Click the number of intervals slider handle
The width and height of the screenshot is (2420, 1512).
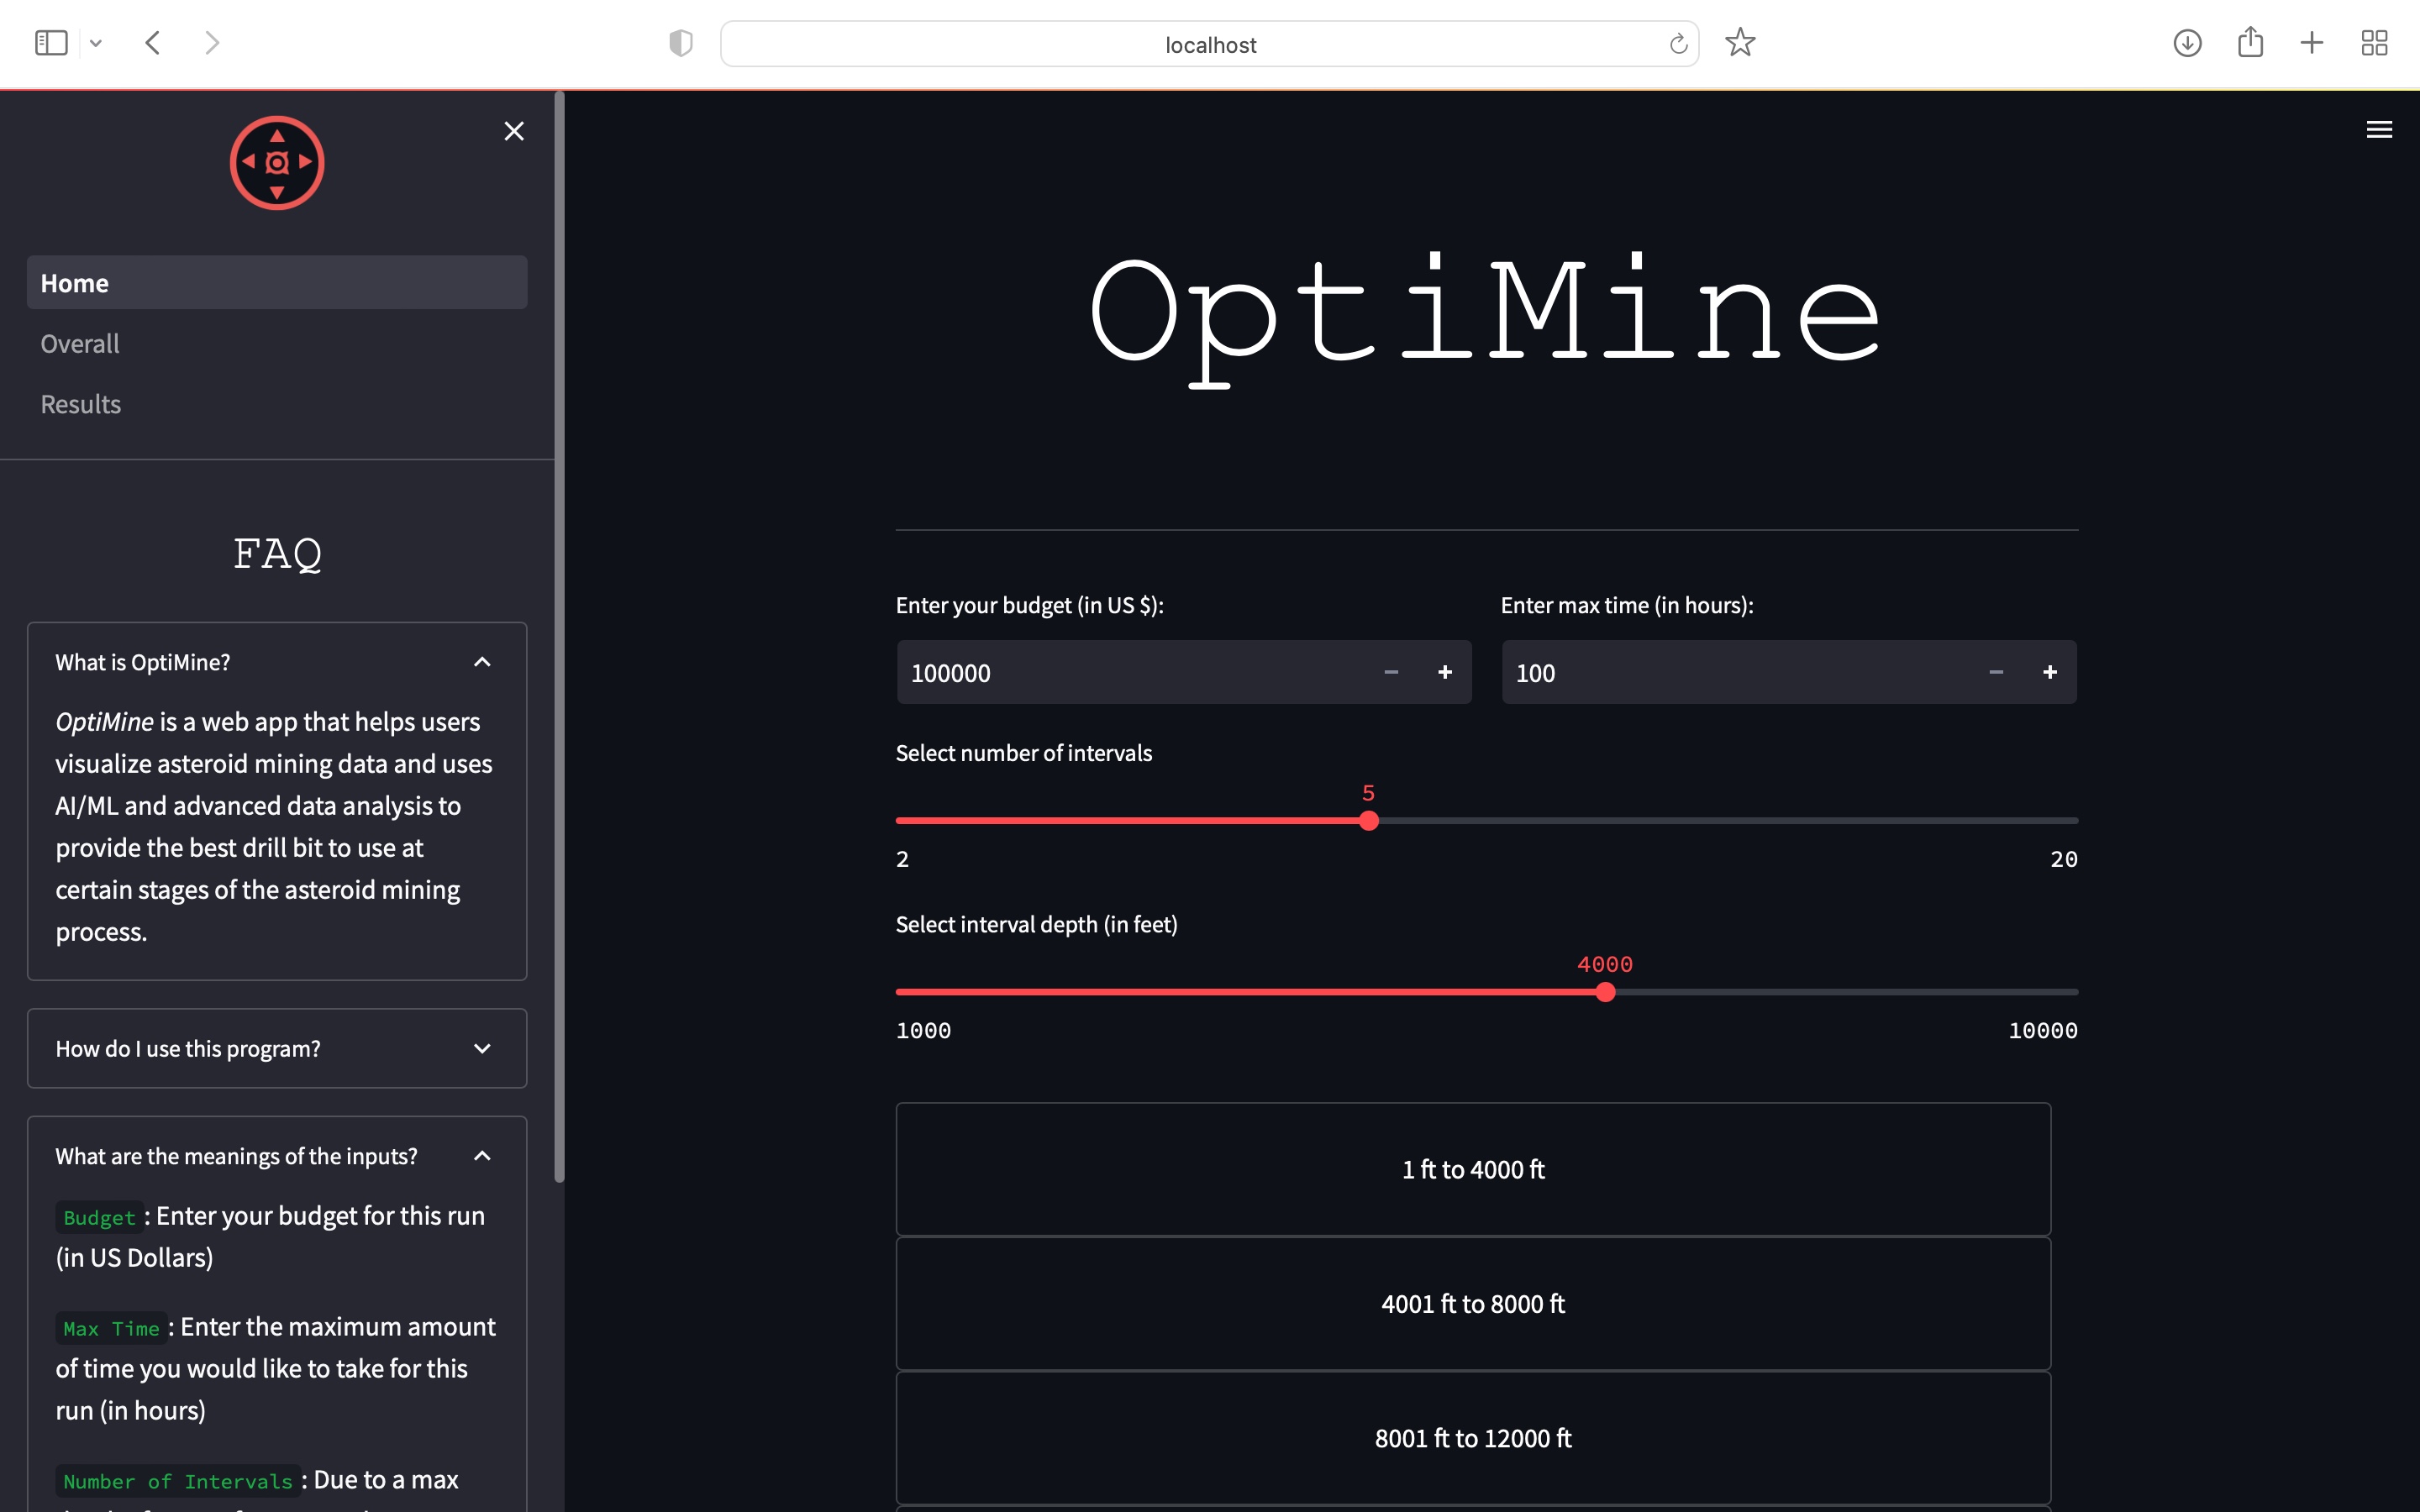(1369, 821)
